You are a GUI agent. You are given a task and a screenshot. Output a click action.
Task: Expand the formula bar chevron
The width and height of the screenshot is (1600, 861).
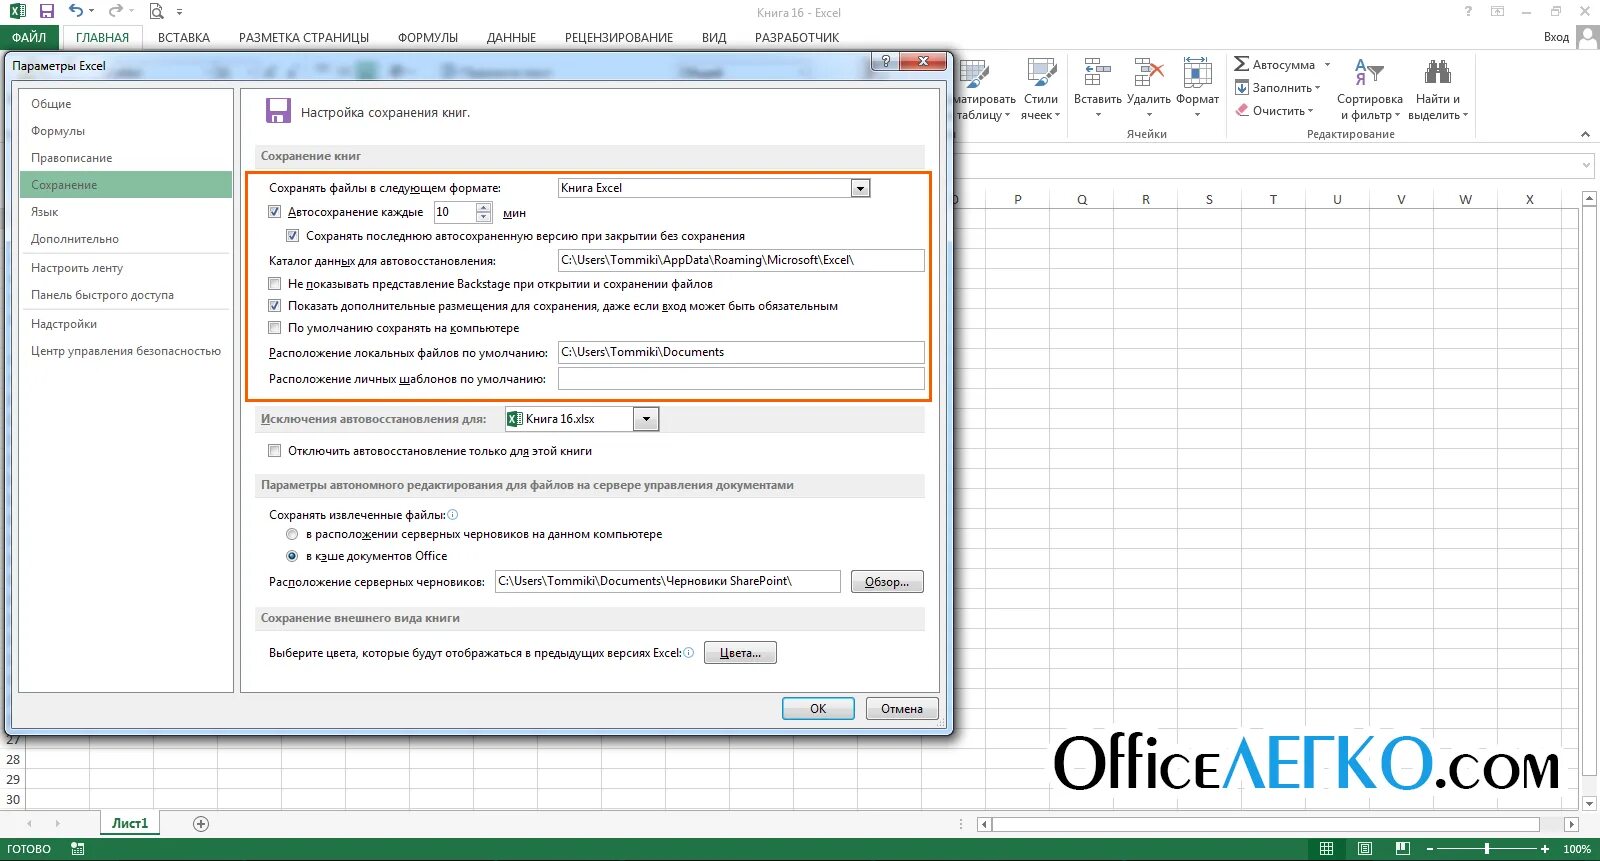click(1586, 165)
